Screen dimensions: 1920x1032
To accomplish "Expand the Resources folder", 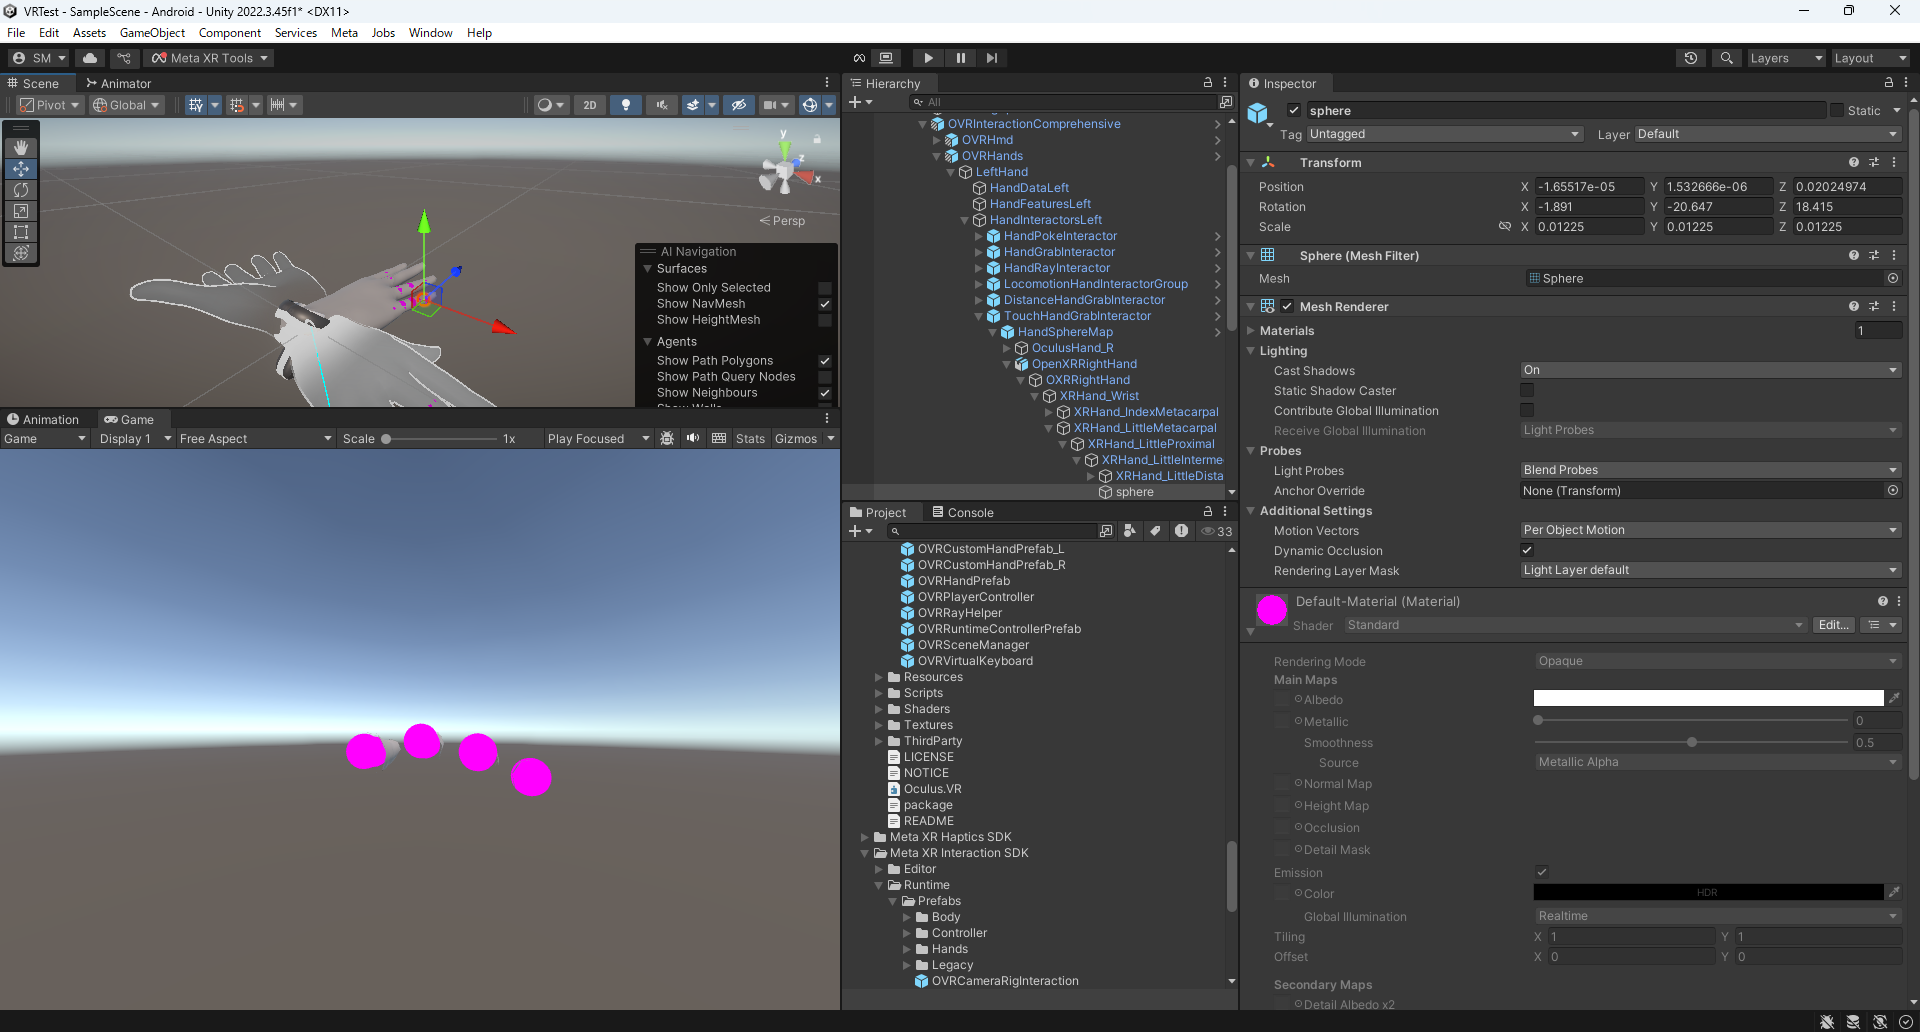I will [x=880, y=677].
